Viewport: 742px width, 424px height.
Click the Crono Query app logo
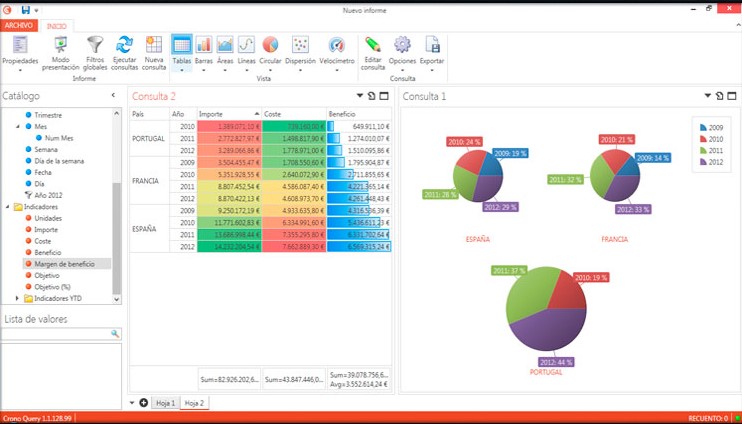[7, 10]
